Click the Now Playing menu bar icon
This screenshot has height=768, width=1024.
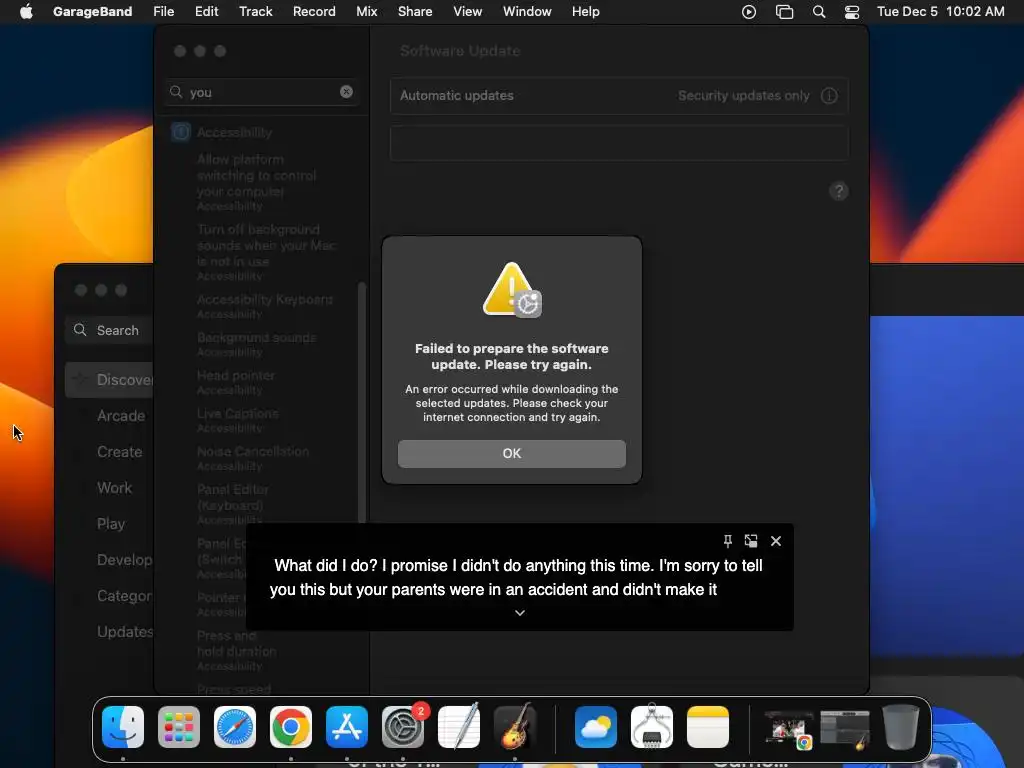coord(749,12)
